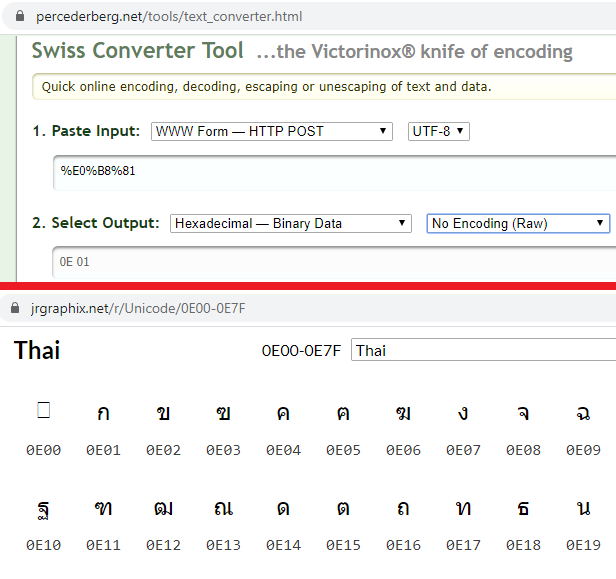Select the Thai character ข at 0E02
This screenshot has width=616, height=579.
click(163, 414)
